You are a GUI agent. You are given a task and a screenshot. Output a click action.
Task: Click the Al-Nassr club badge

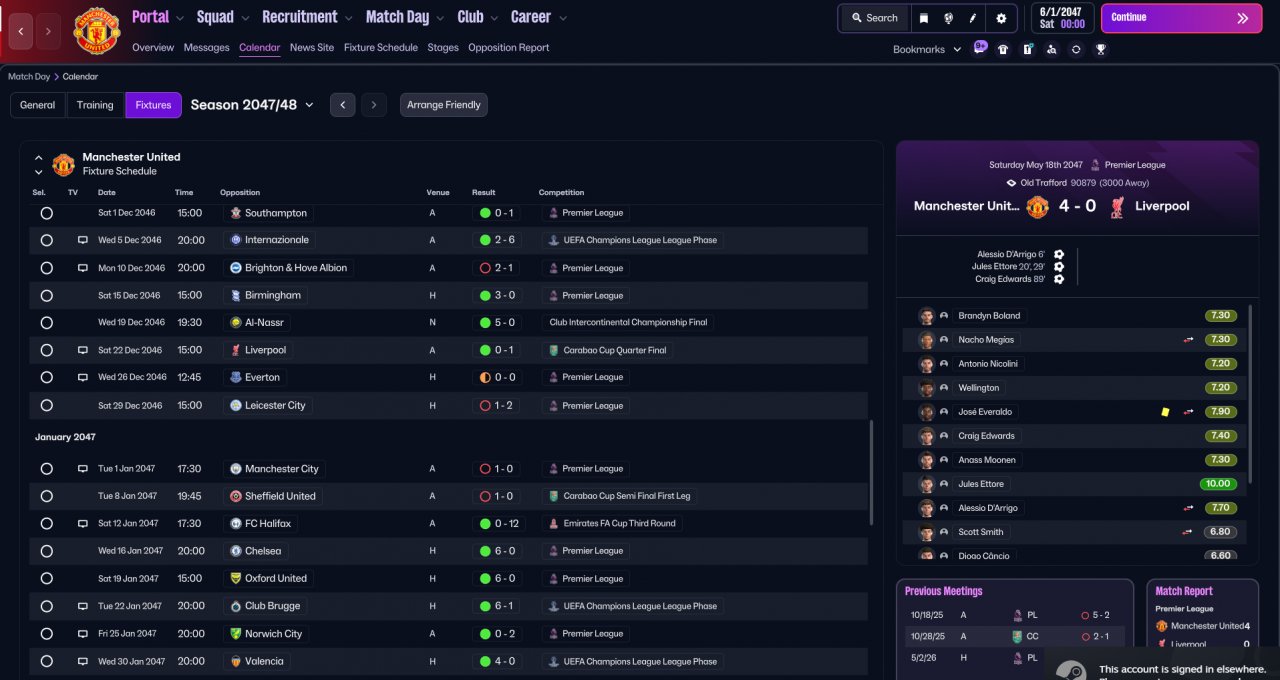click(x=236, y=323)
